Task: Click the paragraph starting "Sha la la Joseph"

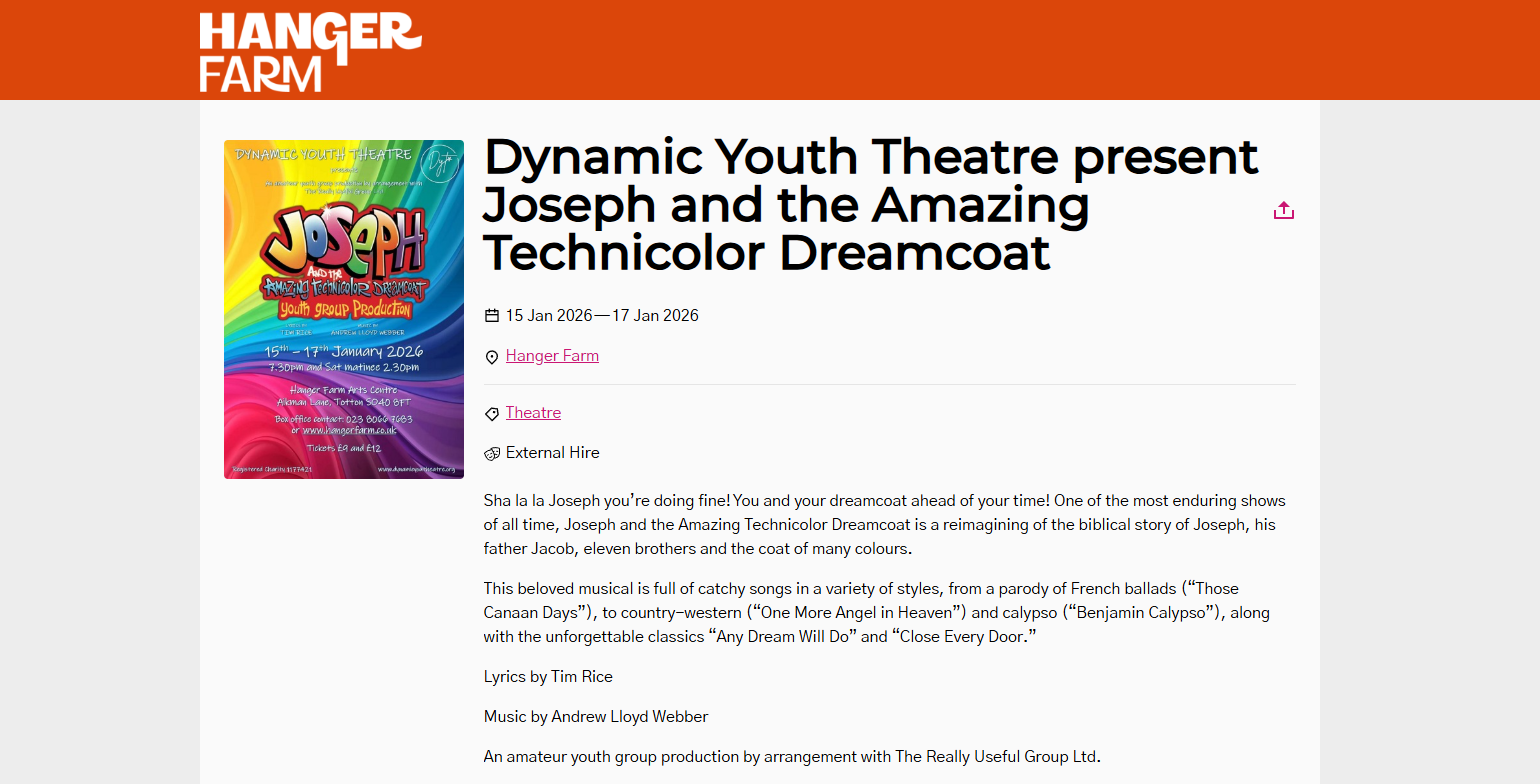Action: [884, 525]
